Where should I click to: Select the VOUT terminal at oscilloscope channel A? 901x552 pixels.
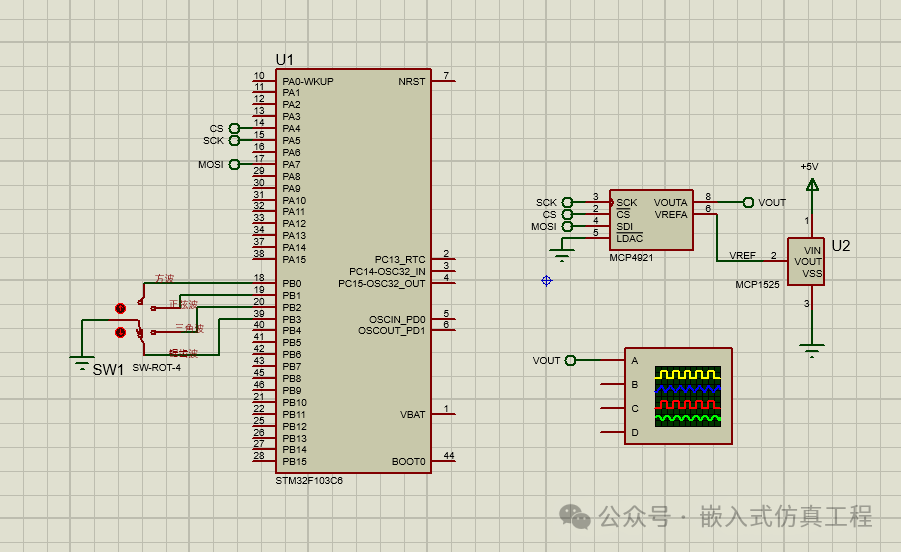pyautogui.click(x=570, y=360)
